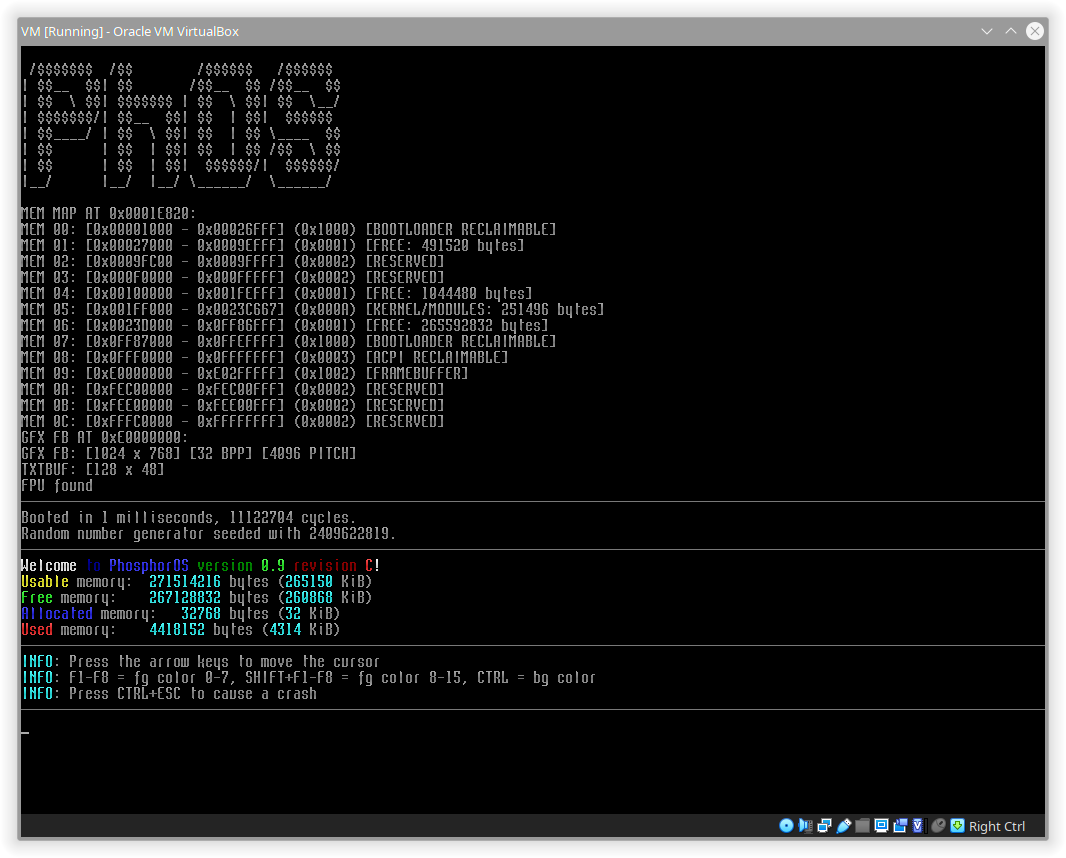1066x858 pixels.
Task: Close the VirtualBox VM window
Action: tap(1035, 31)
